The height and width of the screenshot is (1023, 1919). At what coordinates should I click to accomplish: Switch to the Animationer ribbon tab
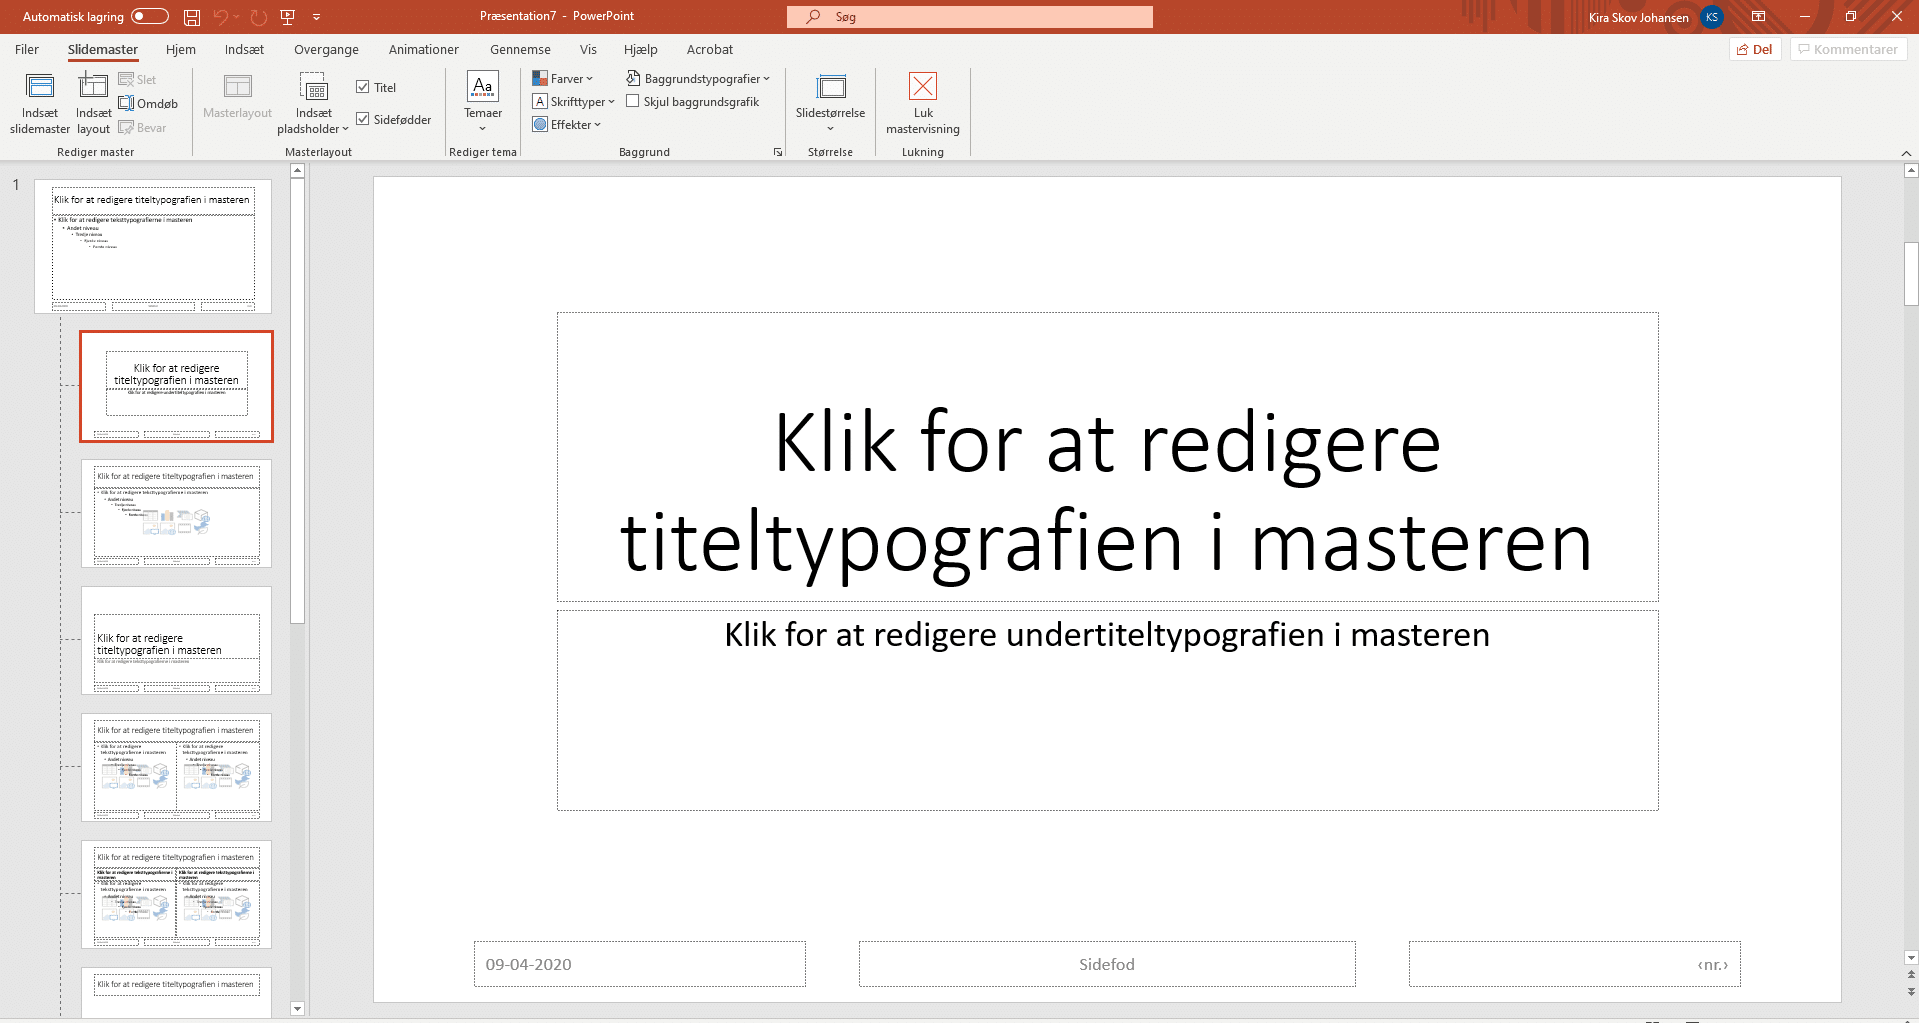[x=423, y=49]
